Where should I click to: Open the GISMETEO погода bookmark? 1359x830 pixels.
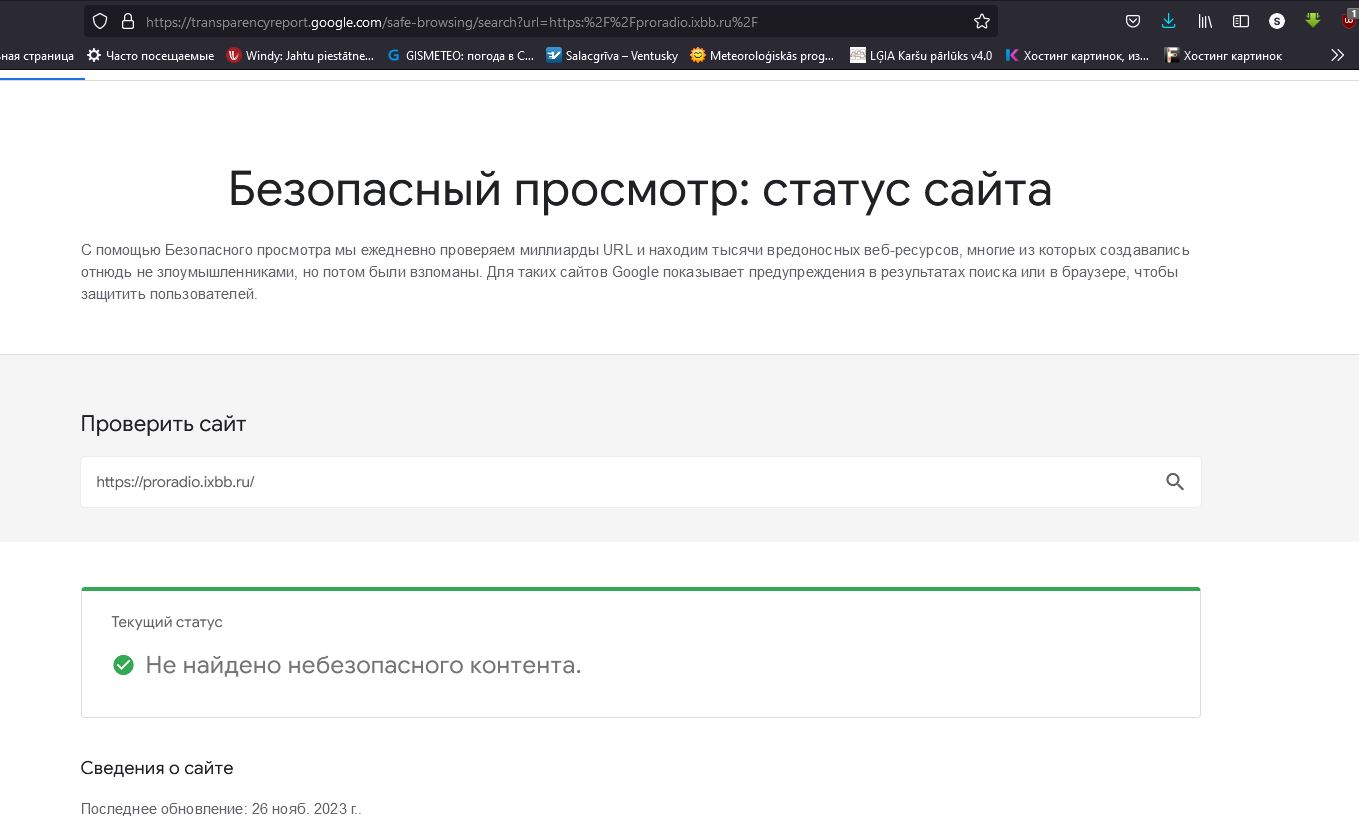click(x=461, y=56)
